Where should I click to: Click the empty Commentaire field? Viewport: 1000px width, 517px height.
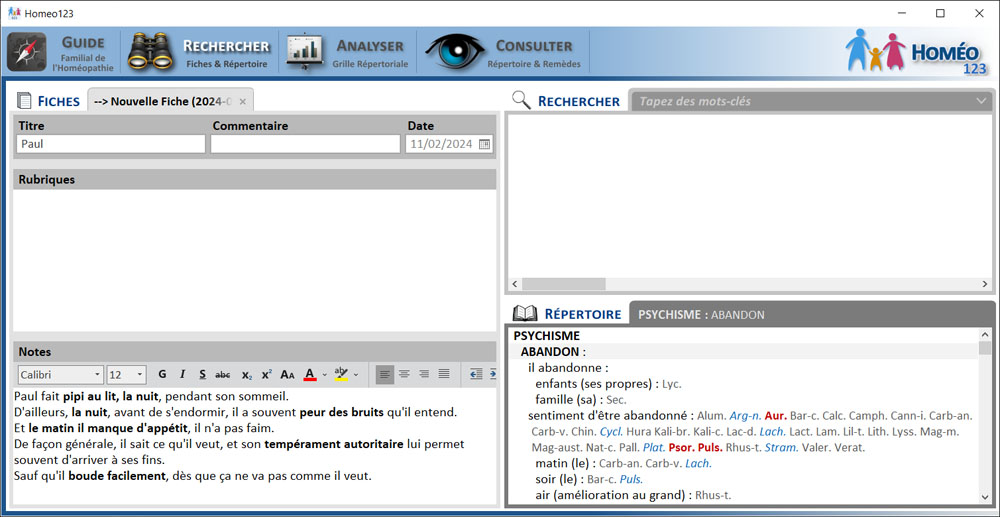tap(305, 144)
